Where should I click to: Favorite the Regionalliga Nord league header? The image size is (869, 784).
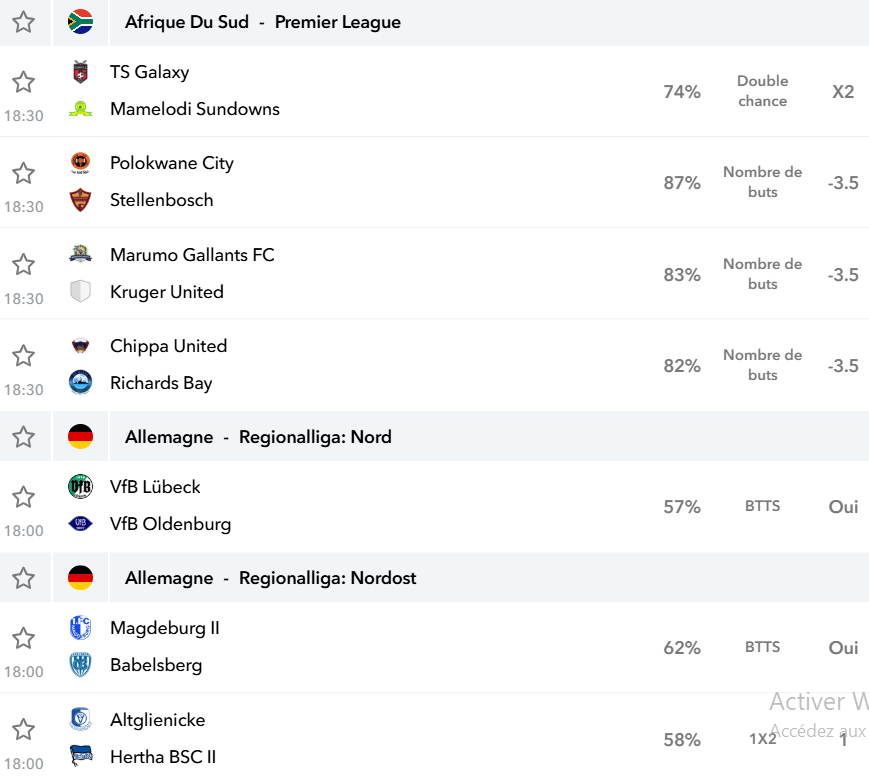(23, 437)
